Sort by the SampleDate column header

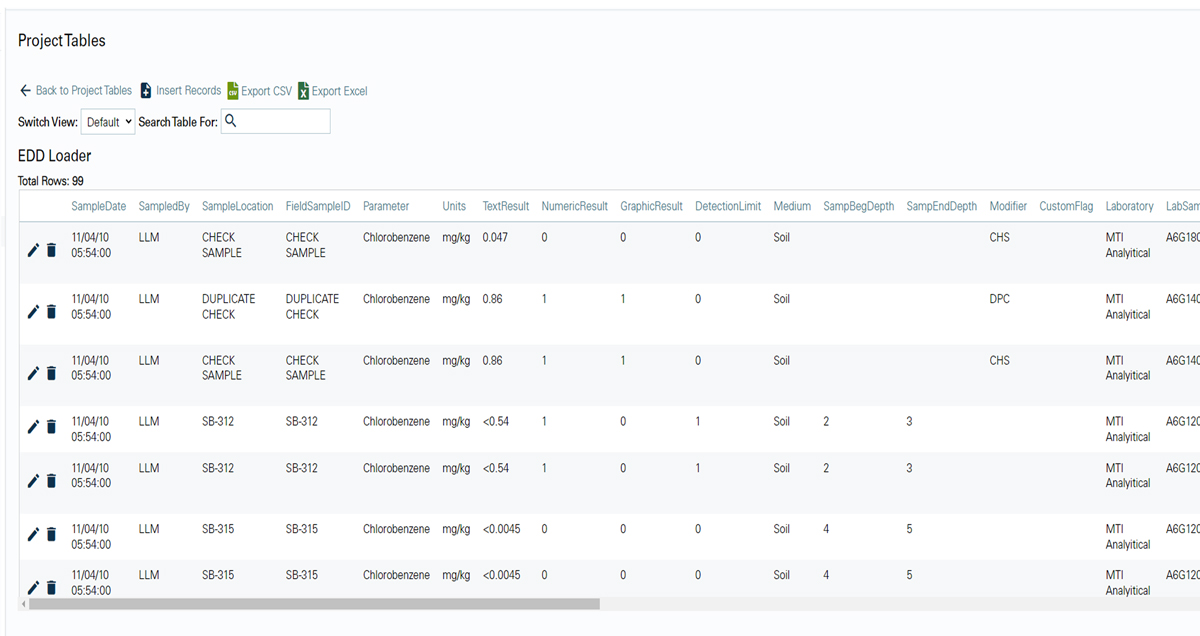[98, 206]
